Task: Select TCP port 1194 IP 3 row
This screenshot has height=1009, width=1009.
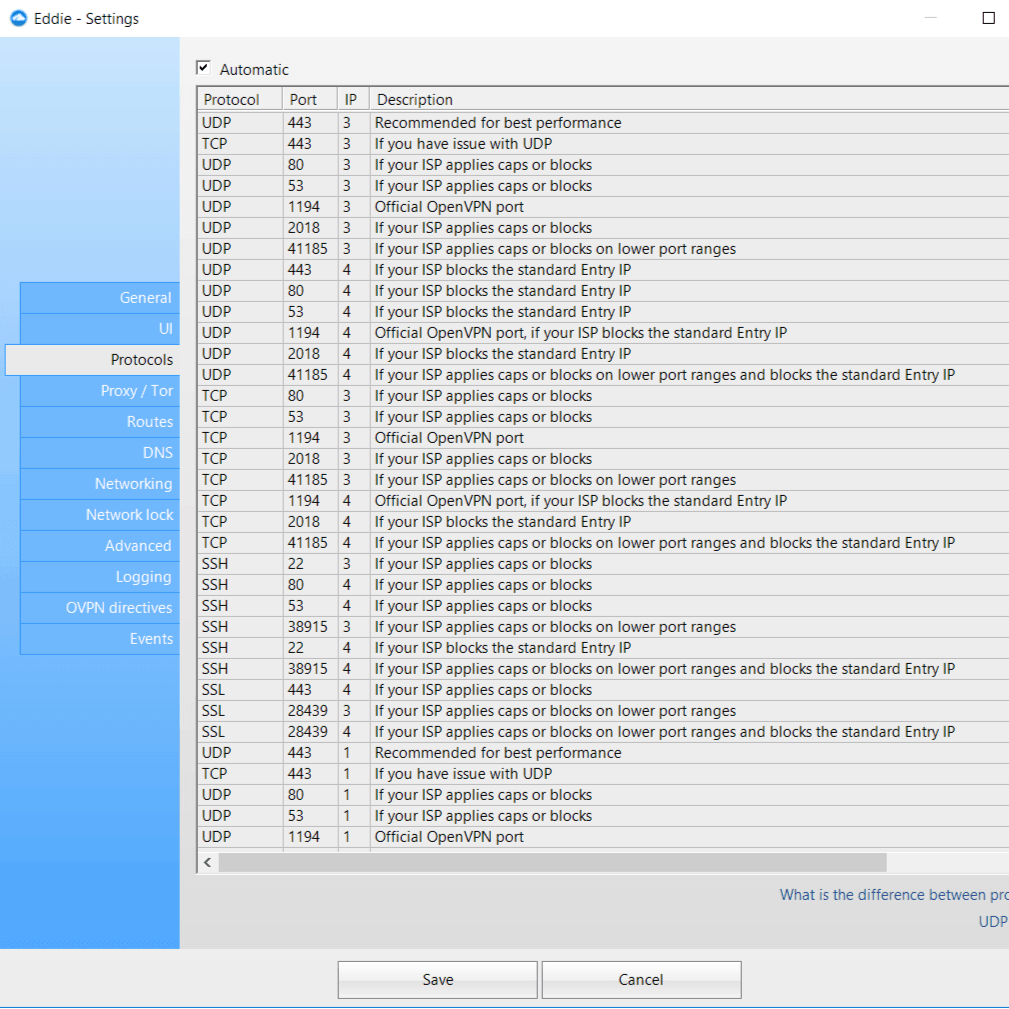Action: 603,438
